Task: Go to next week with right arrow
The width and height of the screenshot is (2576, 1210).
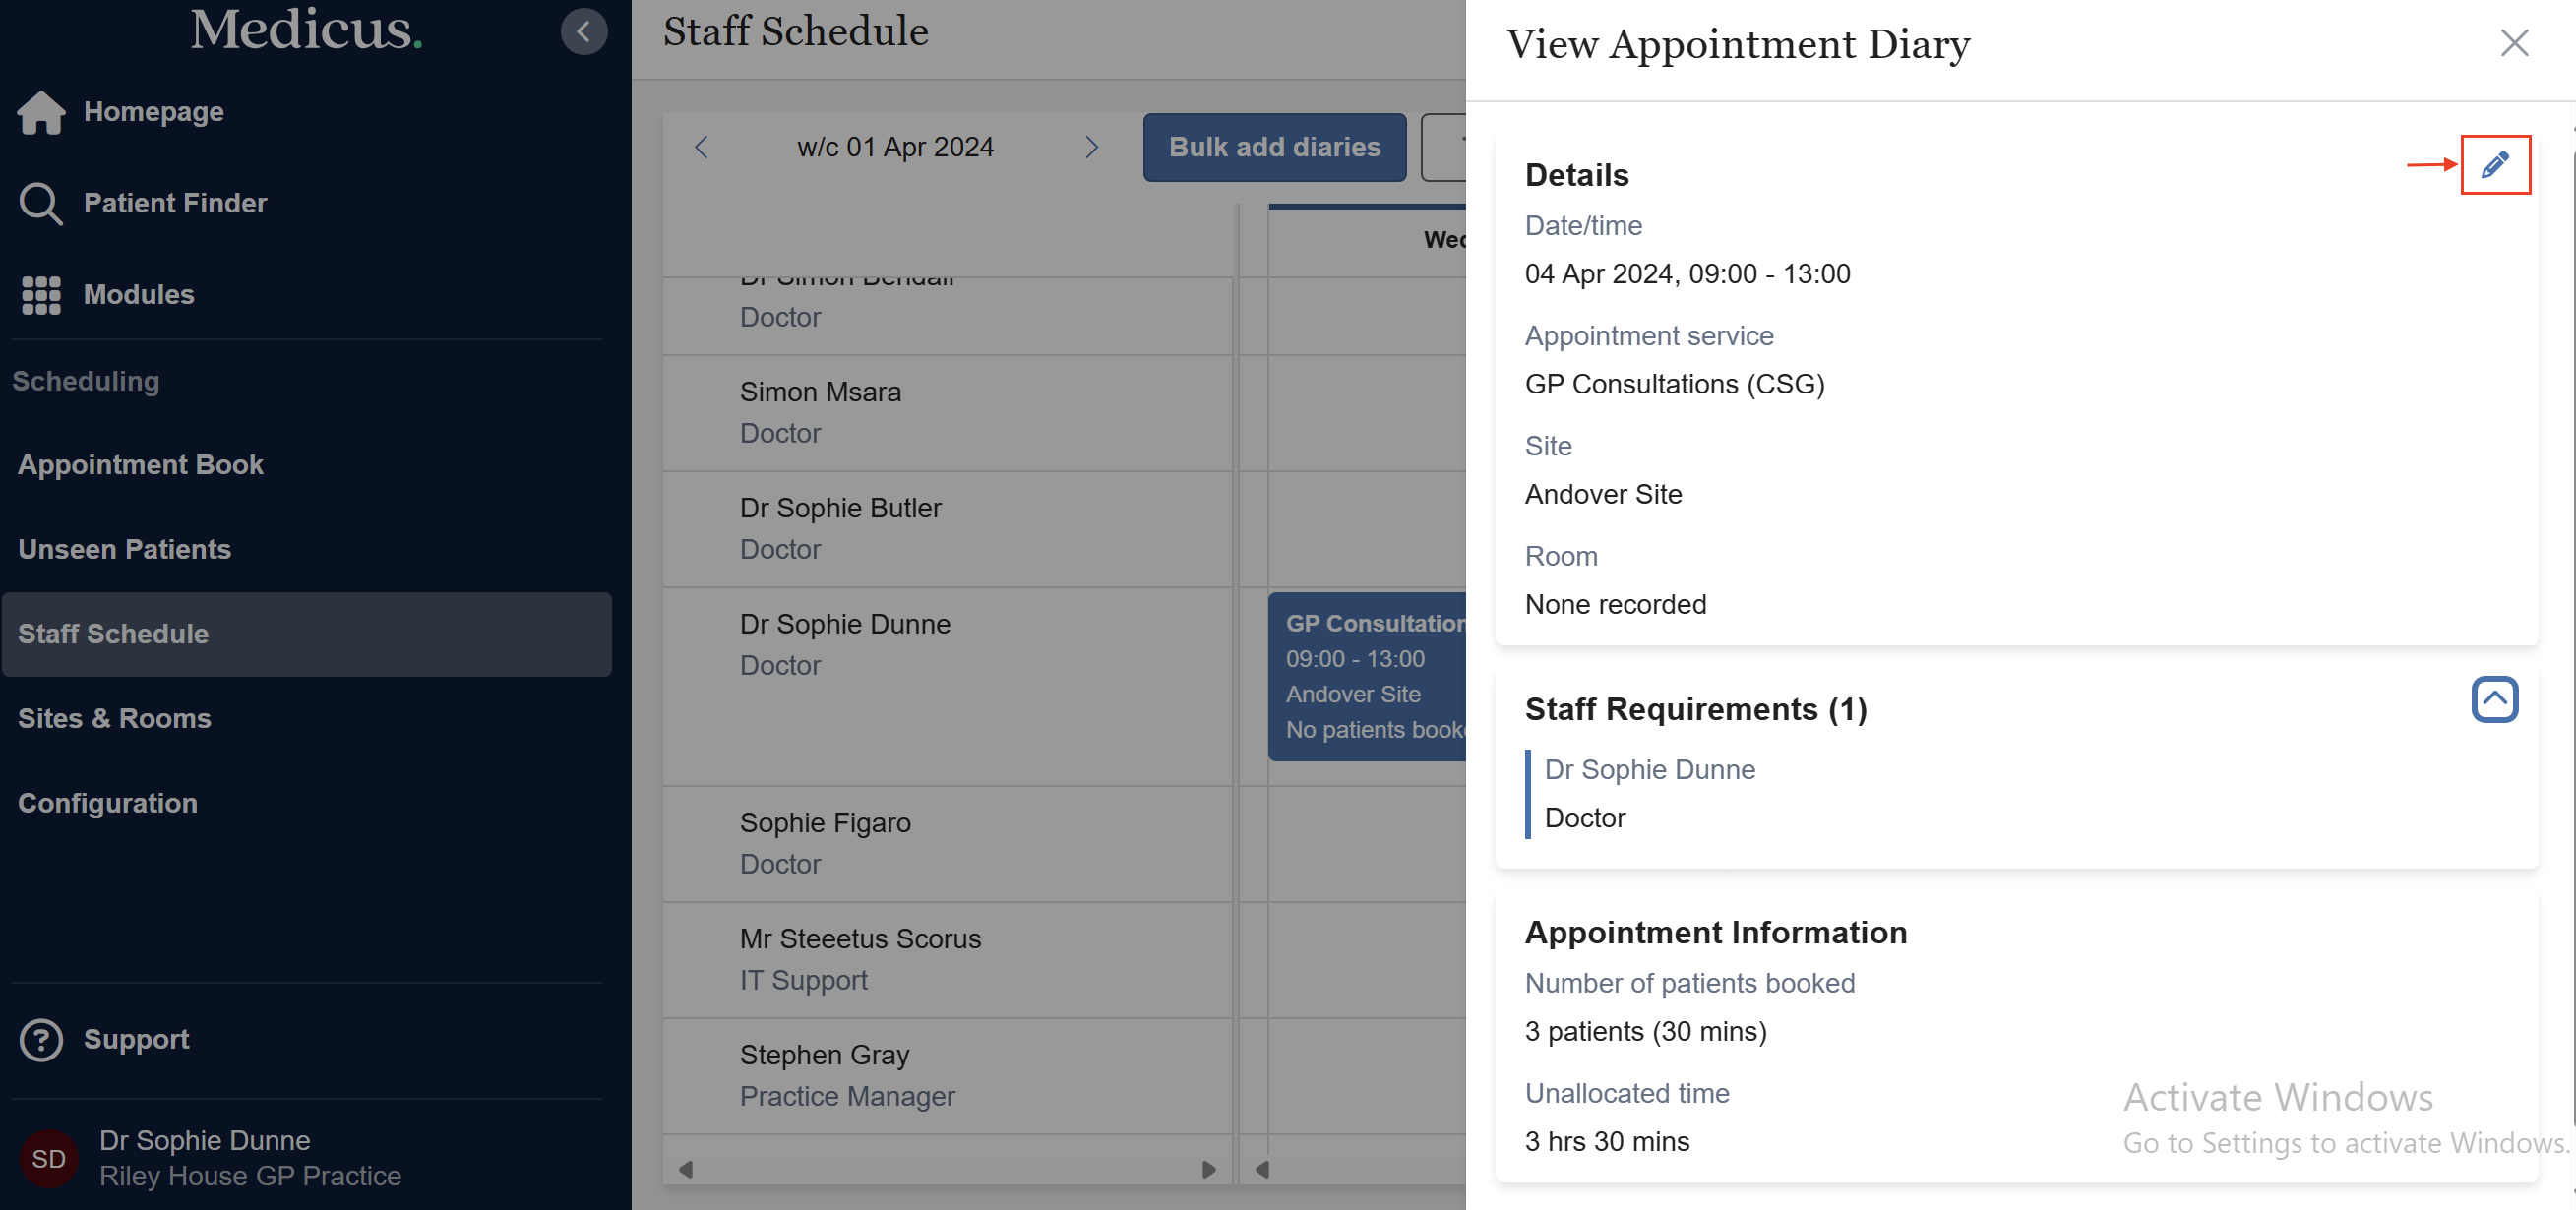Action: [1092, 147]
